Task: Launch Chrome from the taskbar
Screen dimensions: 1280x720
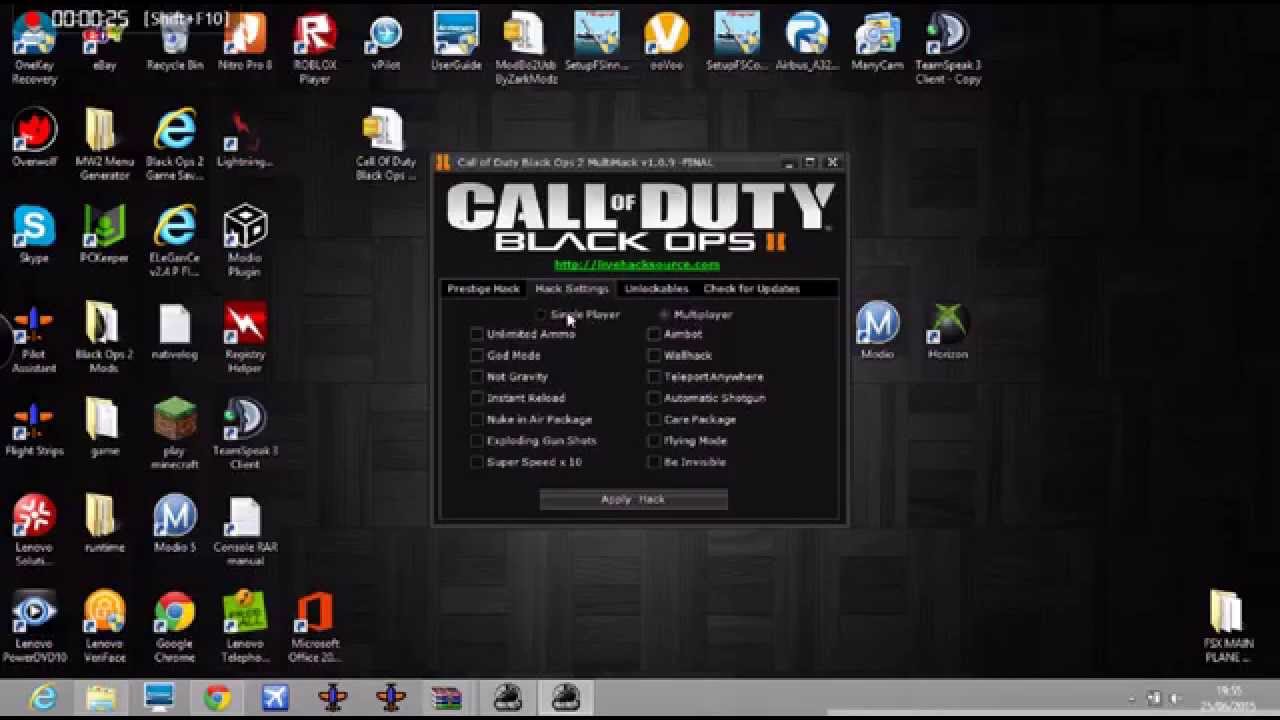Action: 217,698
